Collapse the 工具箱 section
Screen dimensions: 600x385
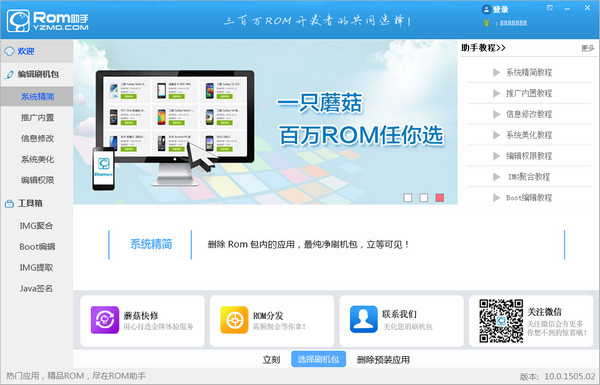pos(37,204)
